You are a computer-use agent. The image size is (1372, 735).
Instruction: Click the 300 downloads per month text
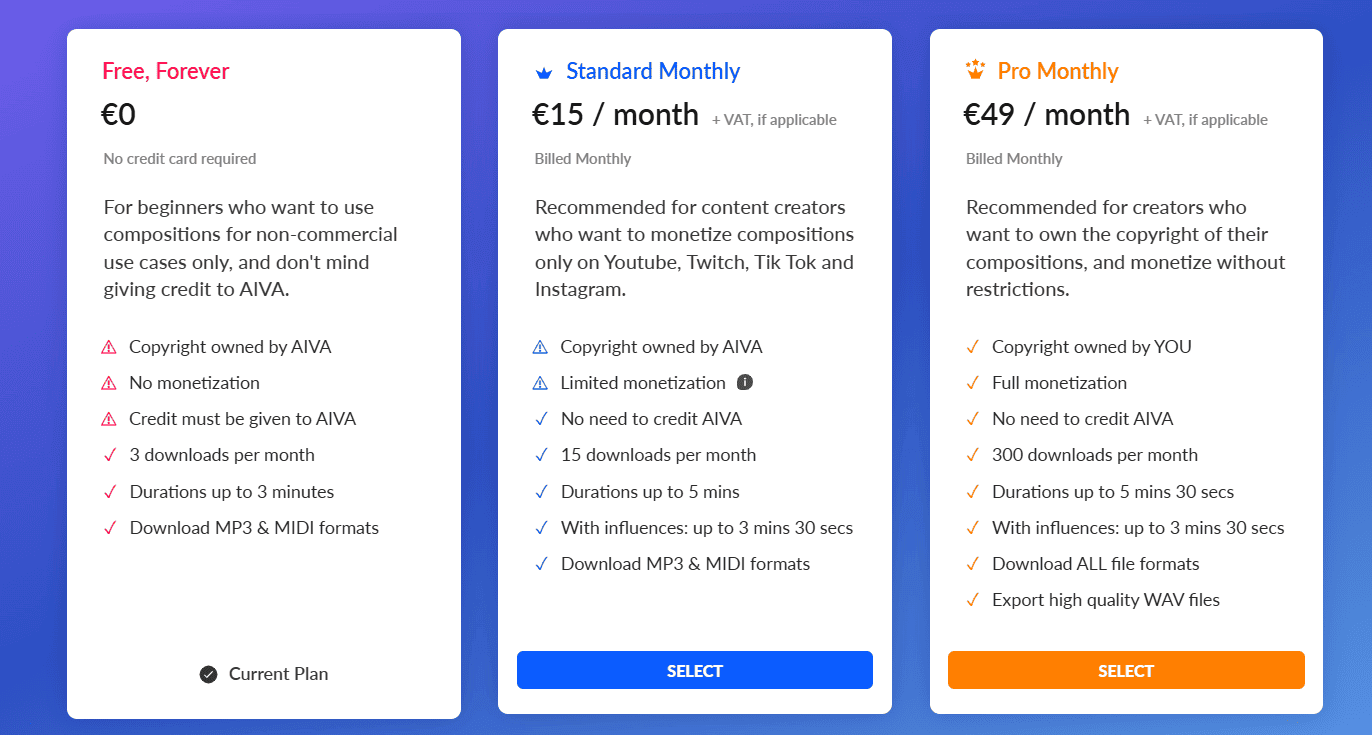click(1094, 455)
